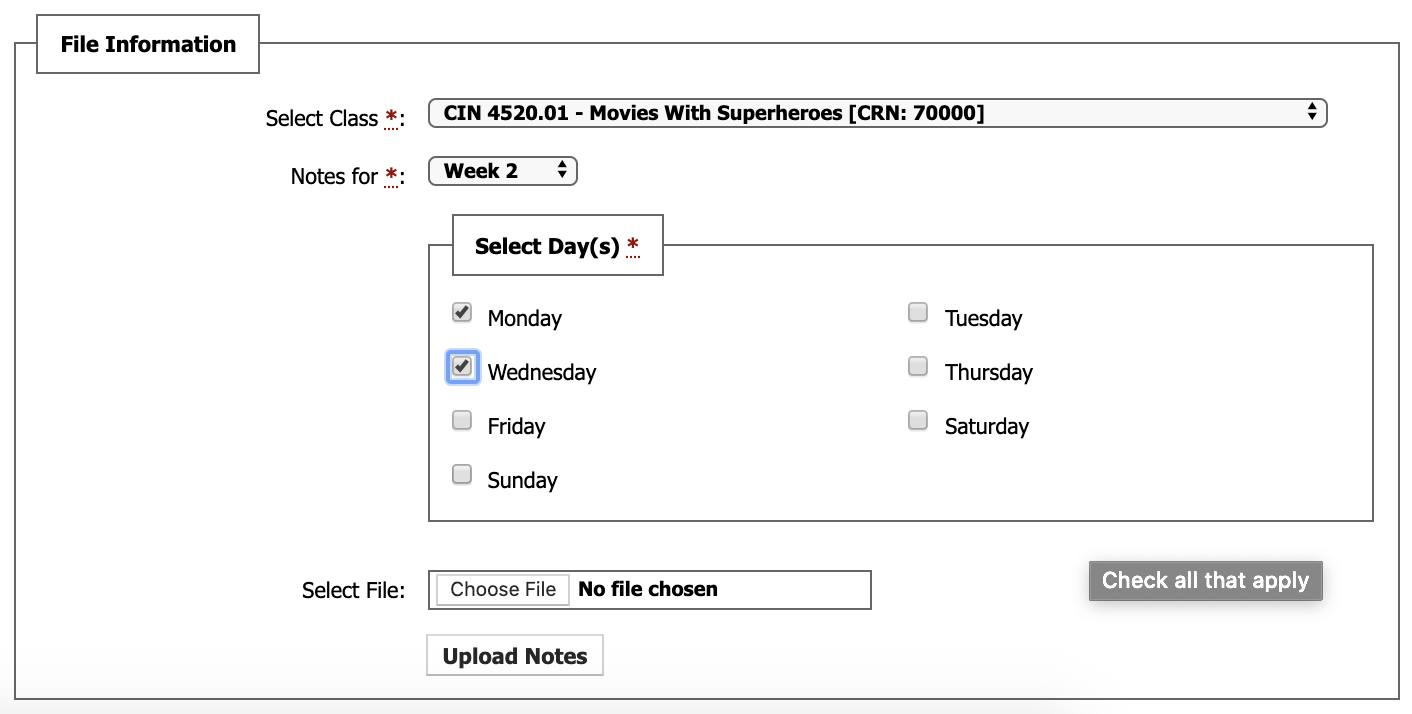The height and width of the screenshot is (714, 1412).
Task: Click the No file chosen file field
Action: click(647, 590)
